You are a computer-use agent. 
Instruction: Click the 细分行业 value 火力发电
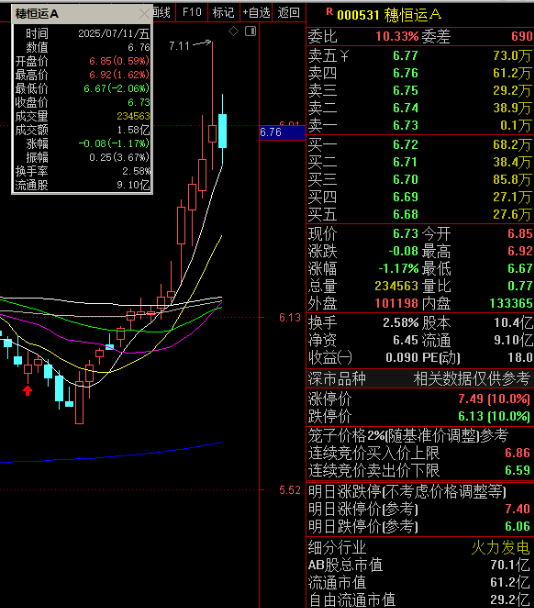501,548
